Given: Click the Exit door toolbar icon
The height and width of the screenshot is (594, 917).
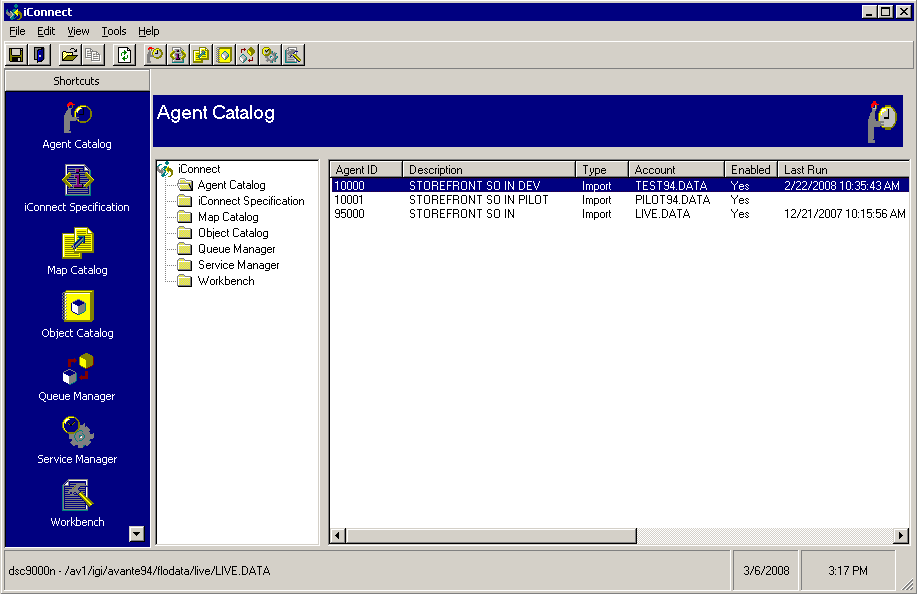Looking at the screenshot, I should point(40,55).
